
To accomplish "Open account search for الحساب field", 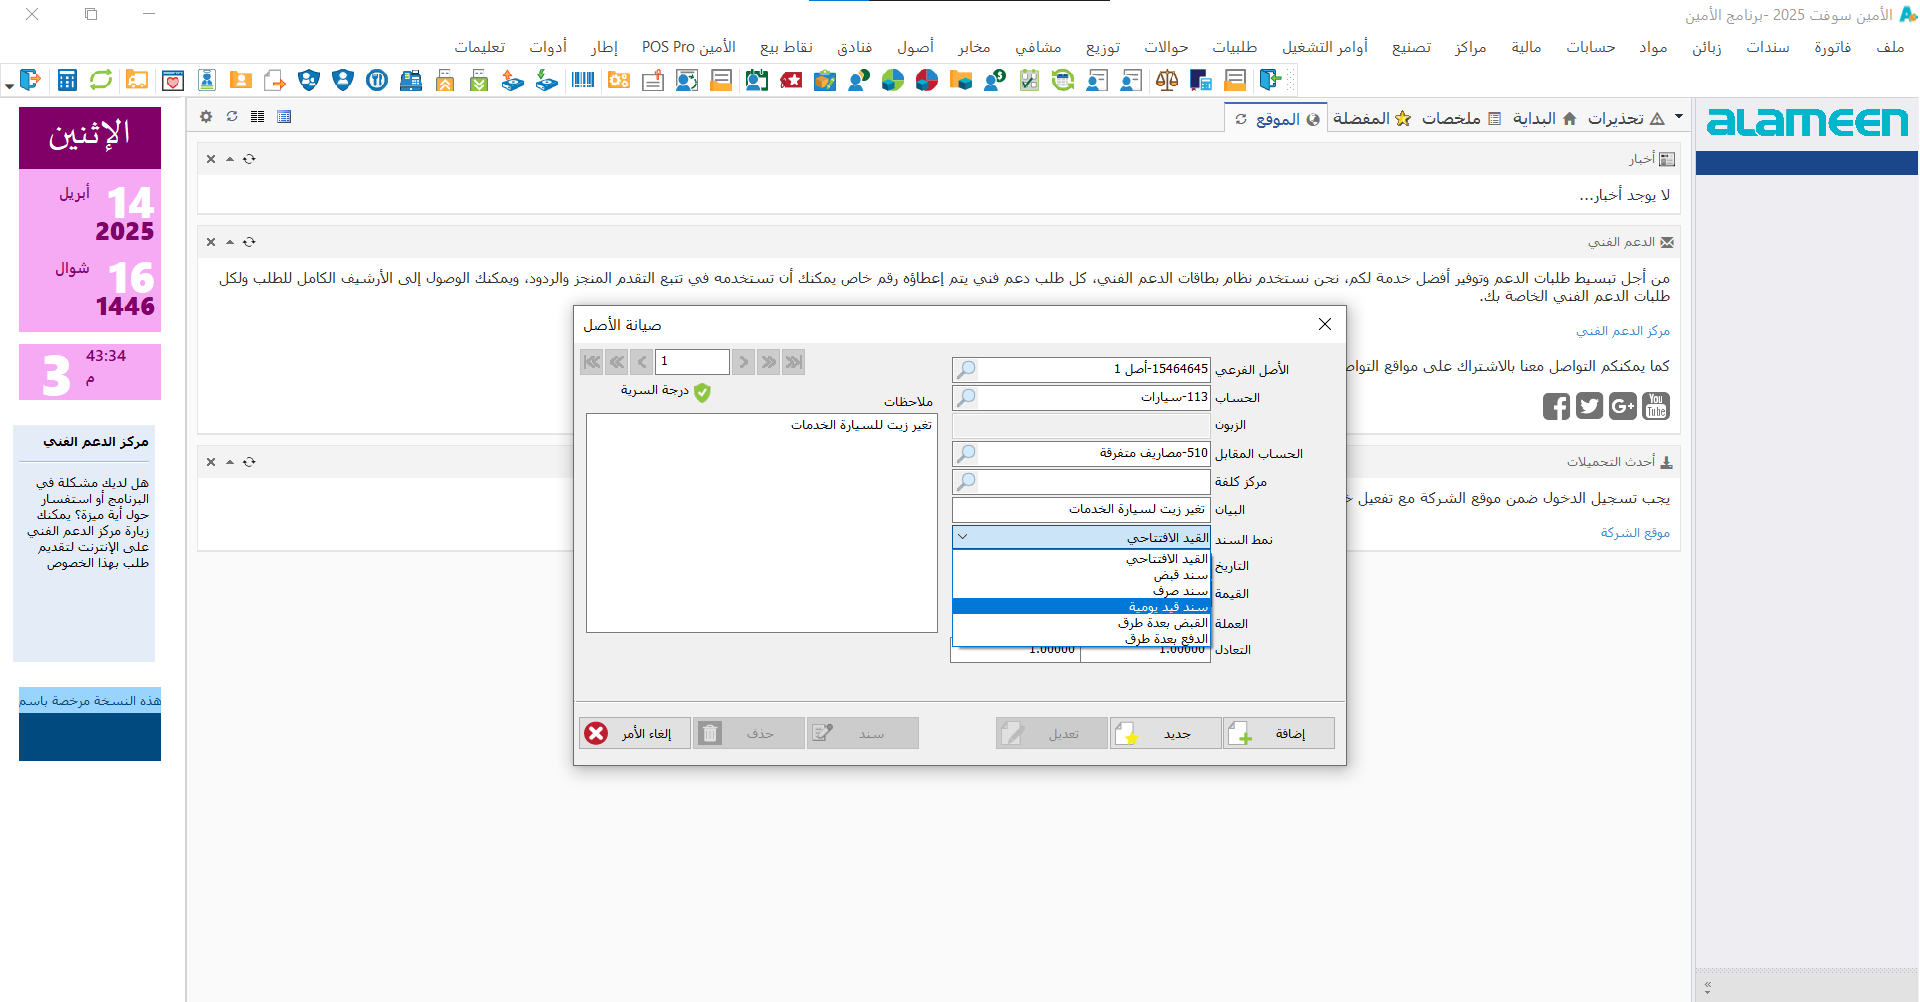I will click(966, 398).
